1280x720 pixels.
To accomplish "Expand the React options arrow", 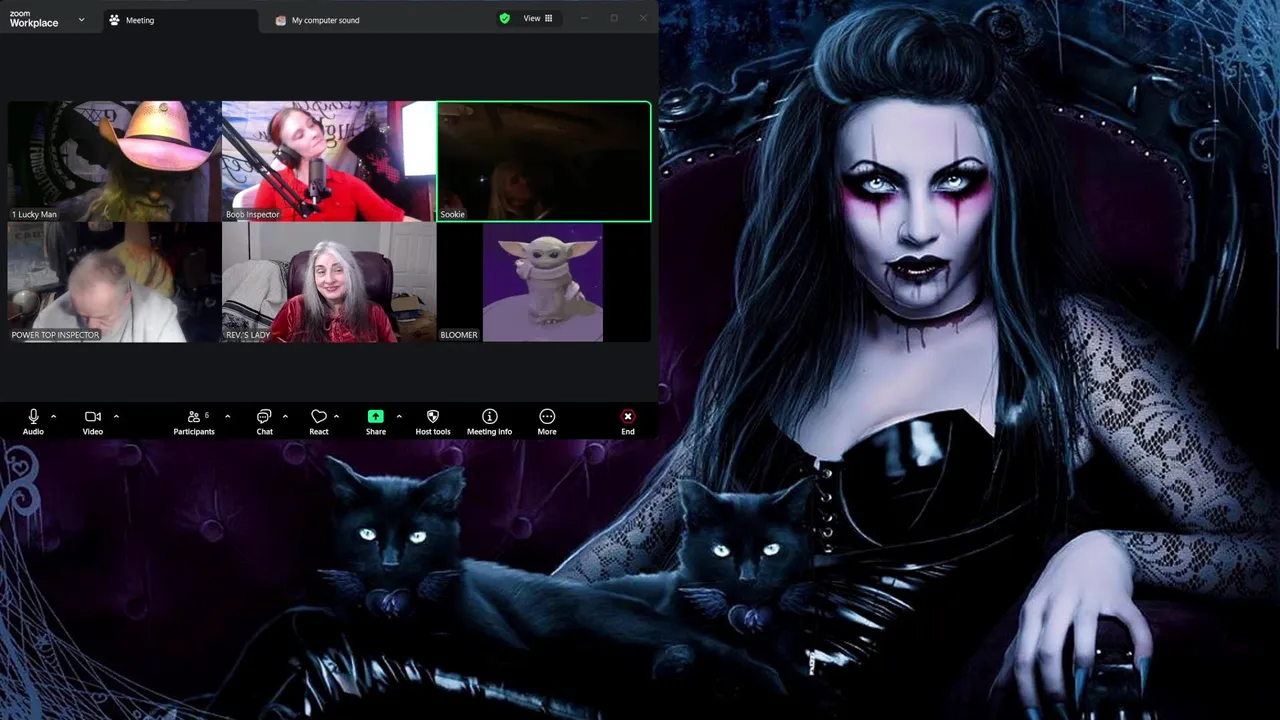I will click(x=336, y=416).
